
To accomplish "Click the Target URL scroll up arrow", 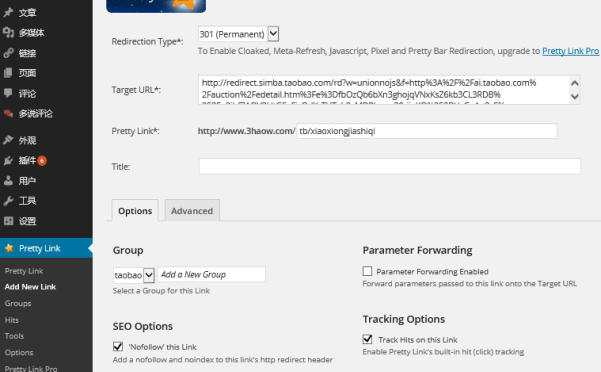I will (x=574, y=83).
